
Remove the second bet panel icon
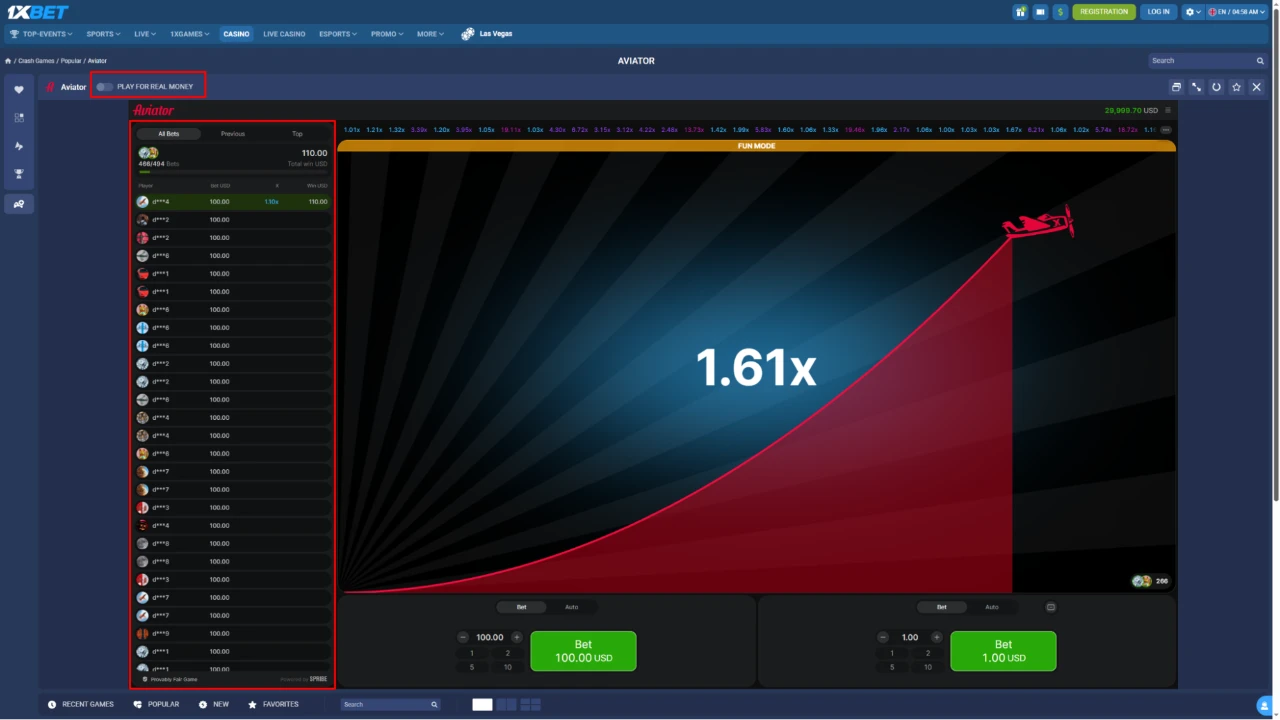(x=1051, y=607)
